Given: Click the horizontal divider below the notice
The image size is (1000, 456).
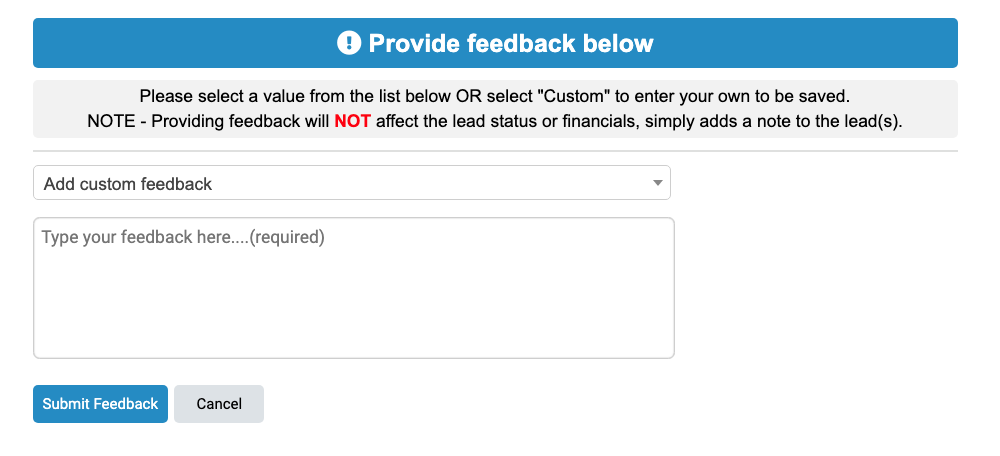Looking at the screenshot, I should point(495,151).
